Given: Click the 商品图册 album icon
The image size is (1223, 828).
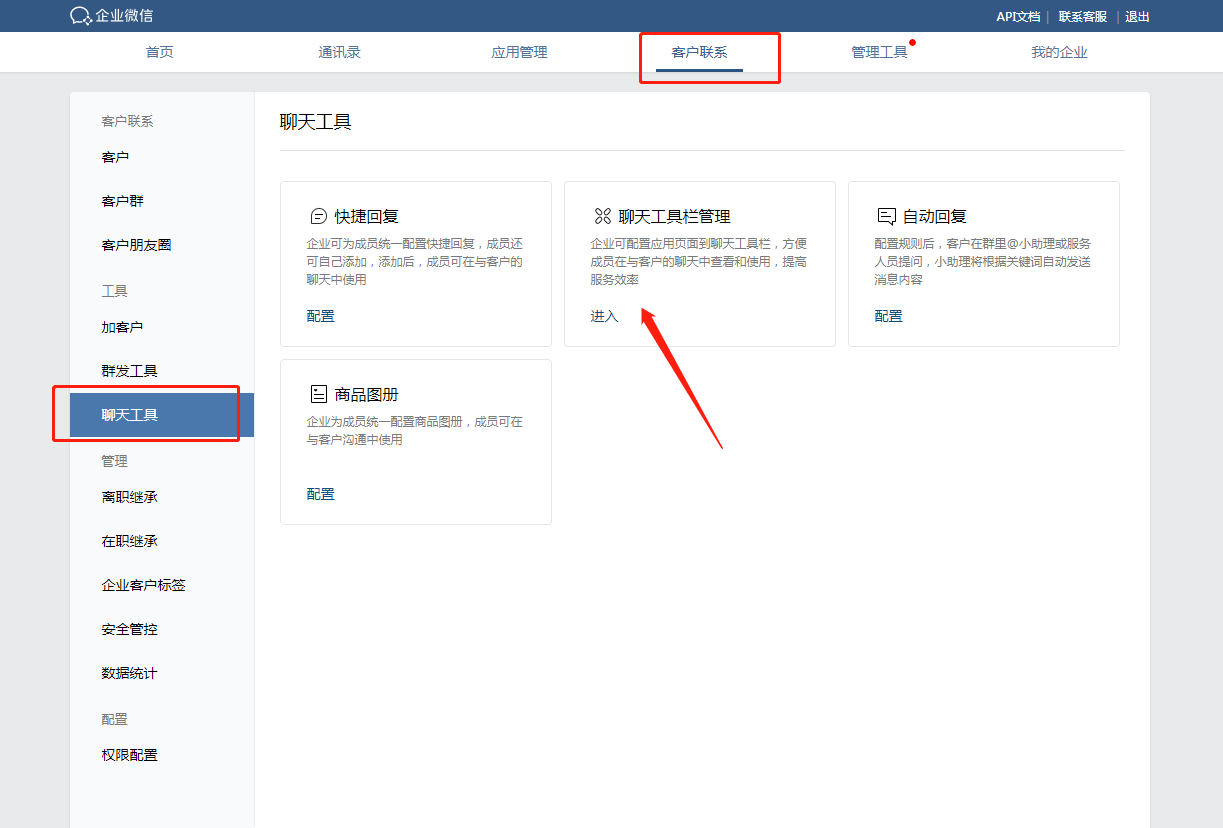Looking at the screenshot, I should pos(319,394).
